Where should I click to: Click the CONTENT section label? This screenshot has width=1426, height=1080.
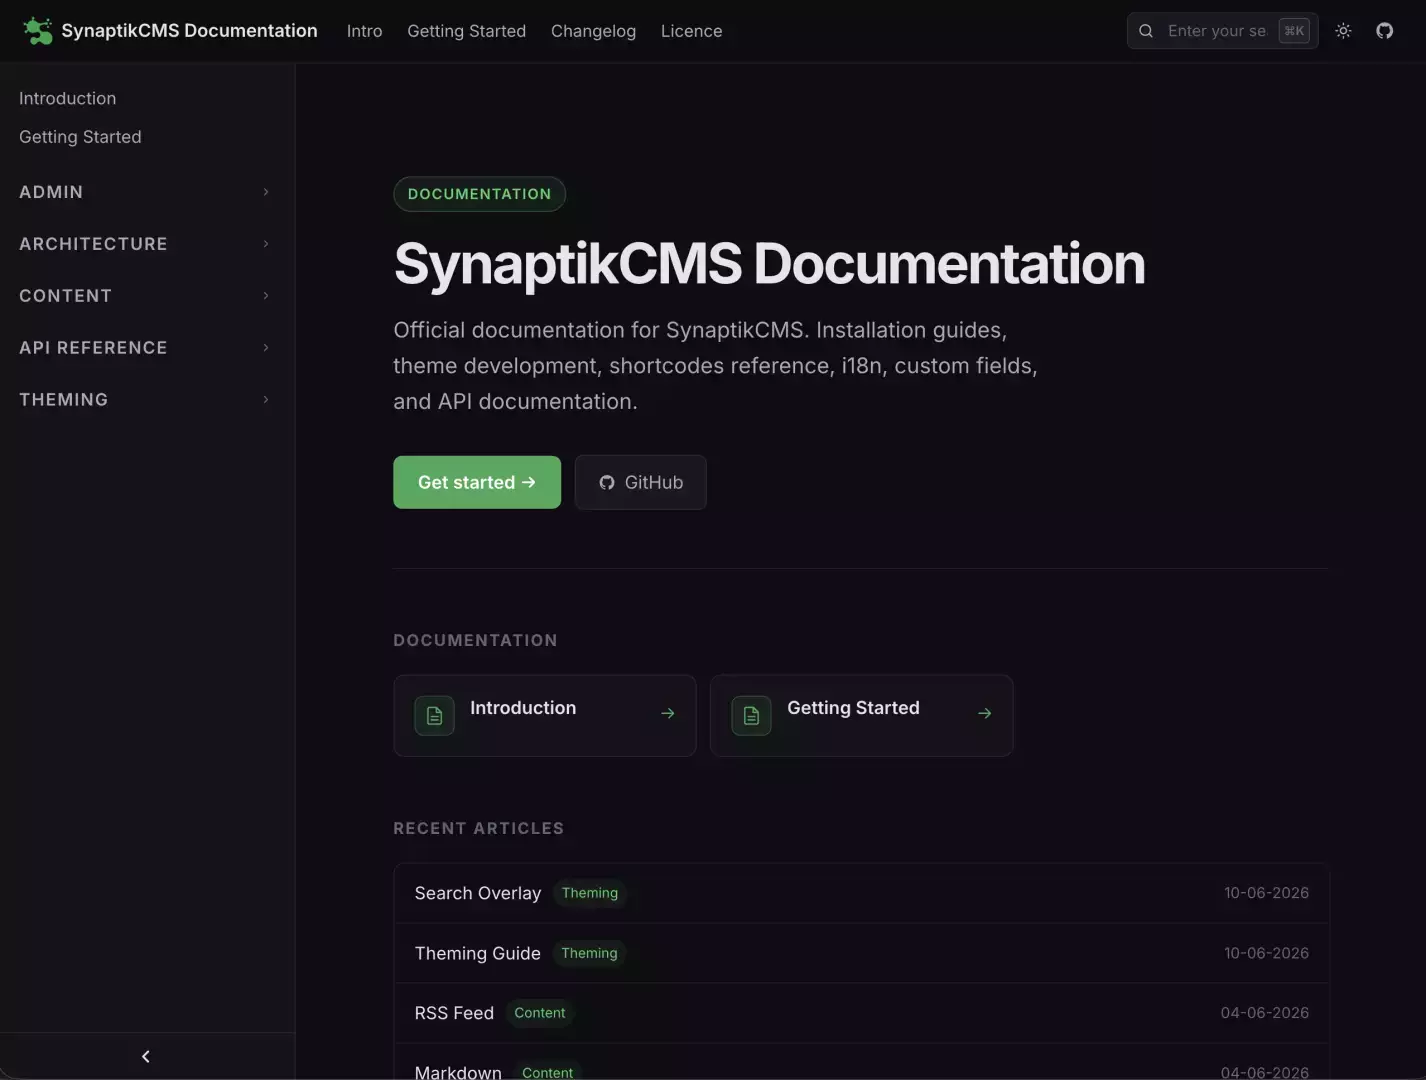coord(65,296)
